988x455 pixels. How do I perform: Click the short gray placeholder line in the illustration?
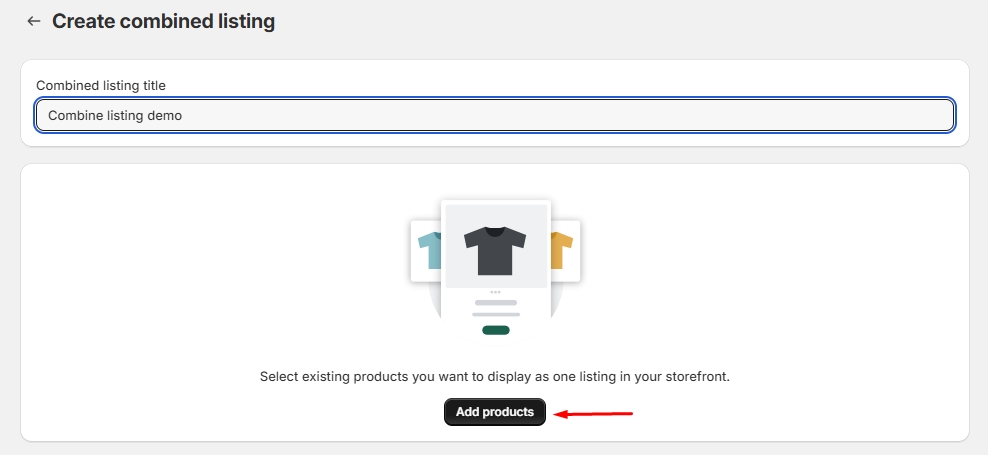coord(495,302)
